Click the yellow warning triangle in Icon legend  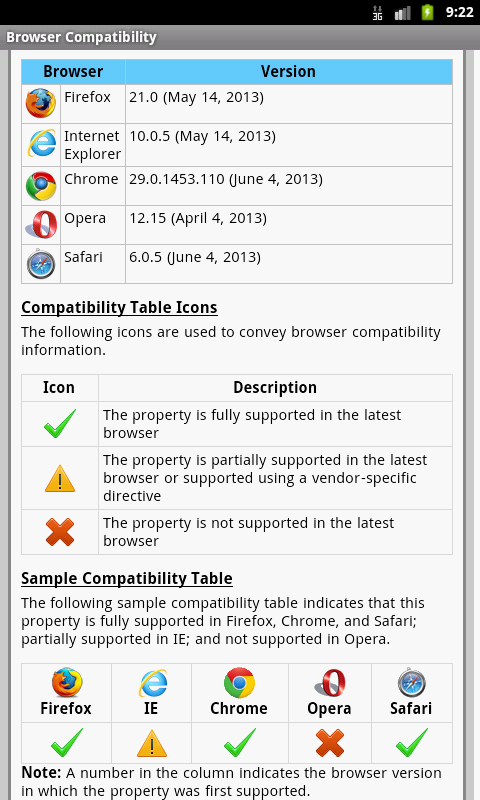[60, 479]
